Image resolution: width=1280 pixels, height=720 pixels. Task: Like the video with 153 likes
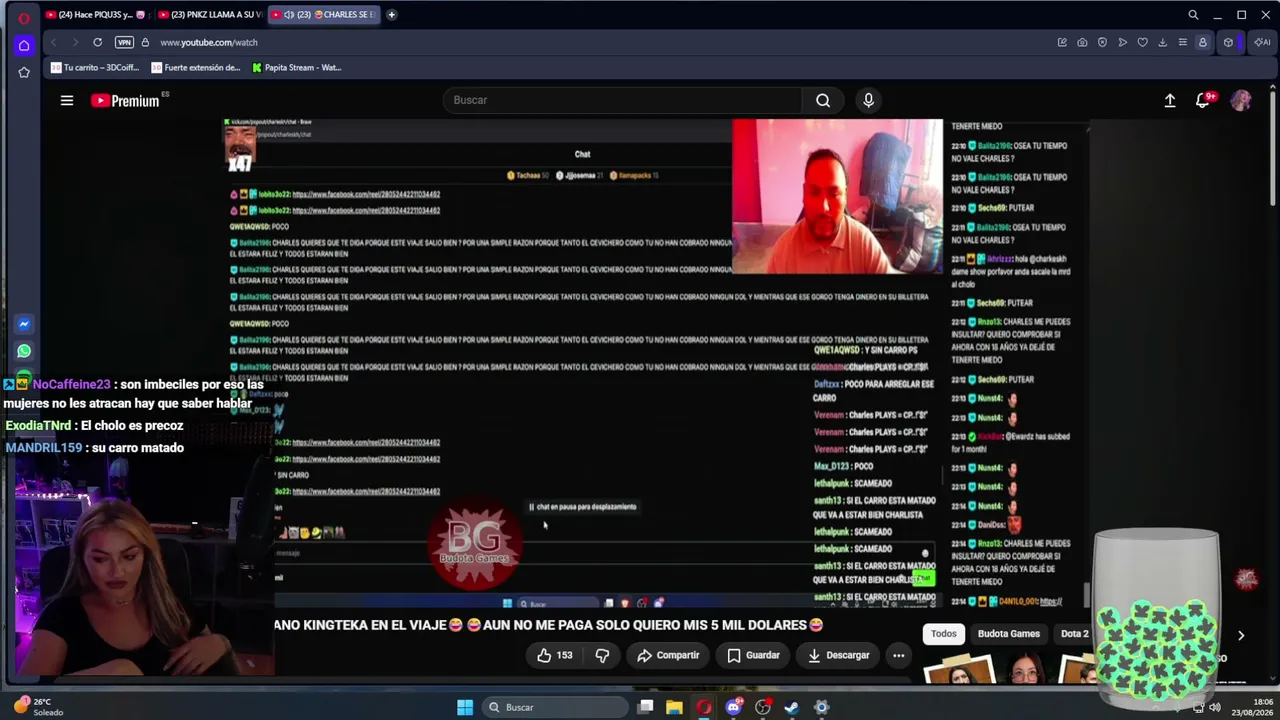coord(555,655)
